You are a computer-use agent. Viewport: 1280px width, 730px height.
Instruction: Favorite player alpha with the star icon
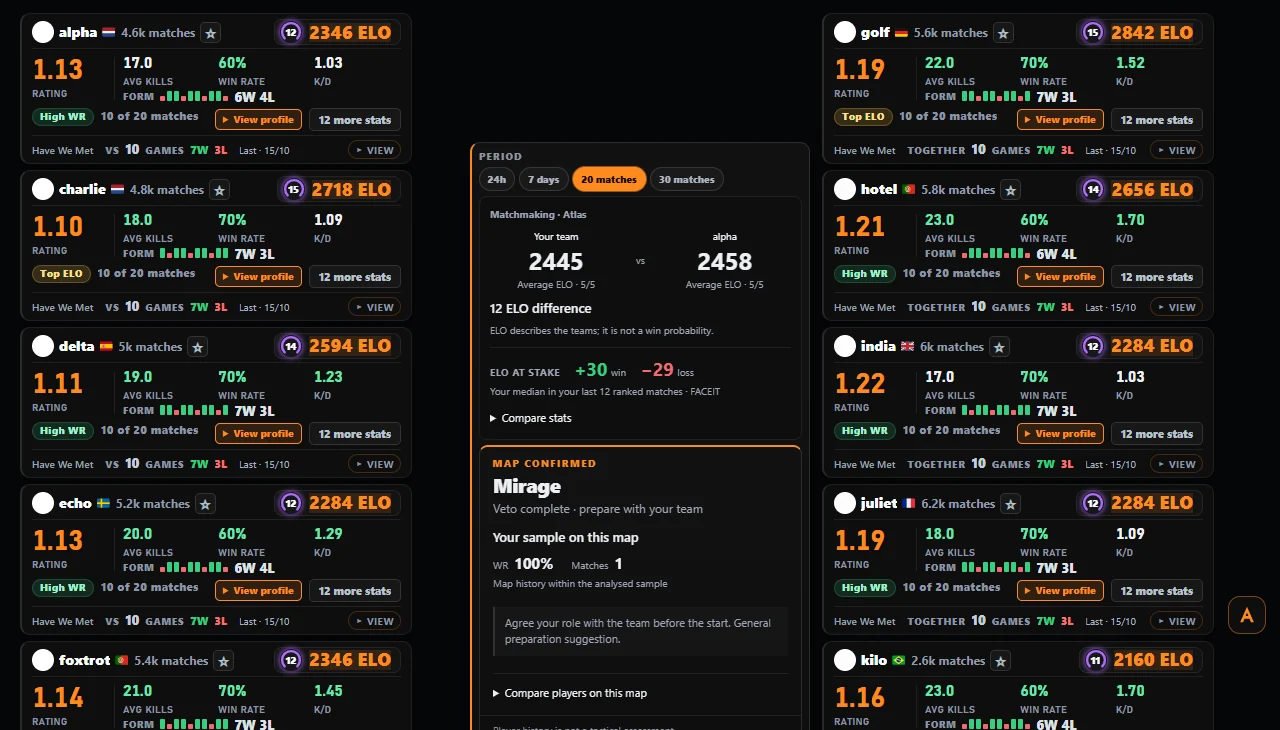click(x=211, y=33)
